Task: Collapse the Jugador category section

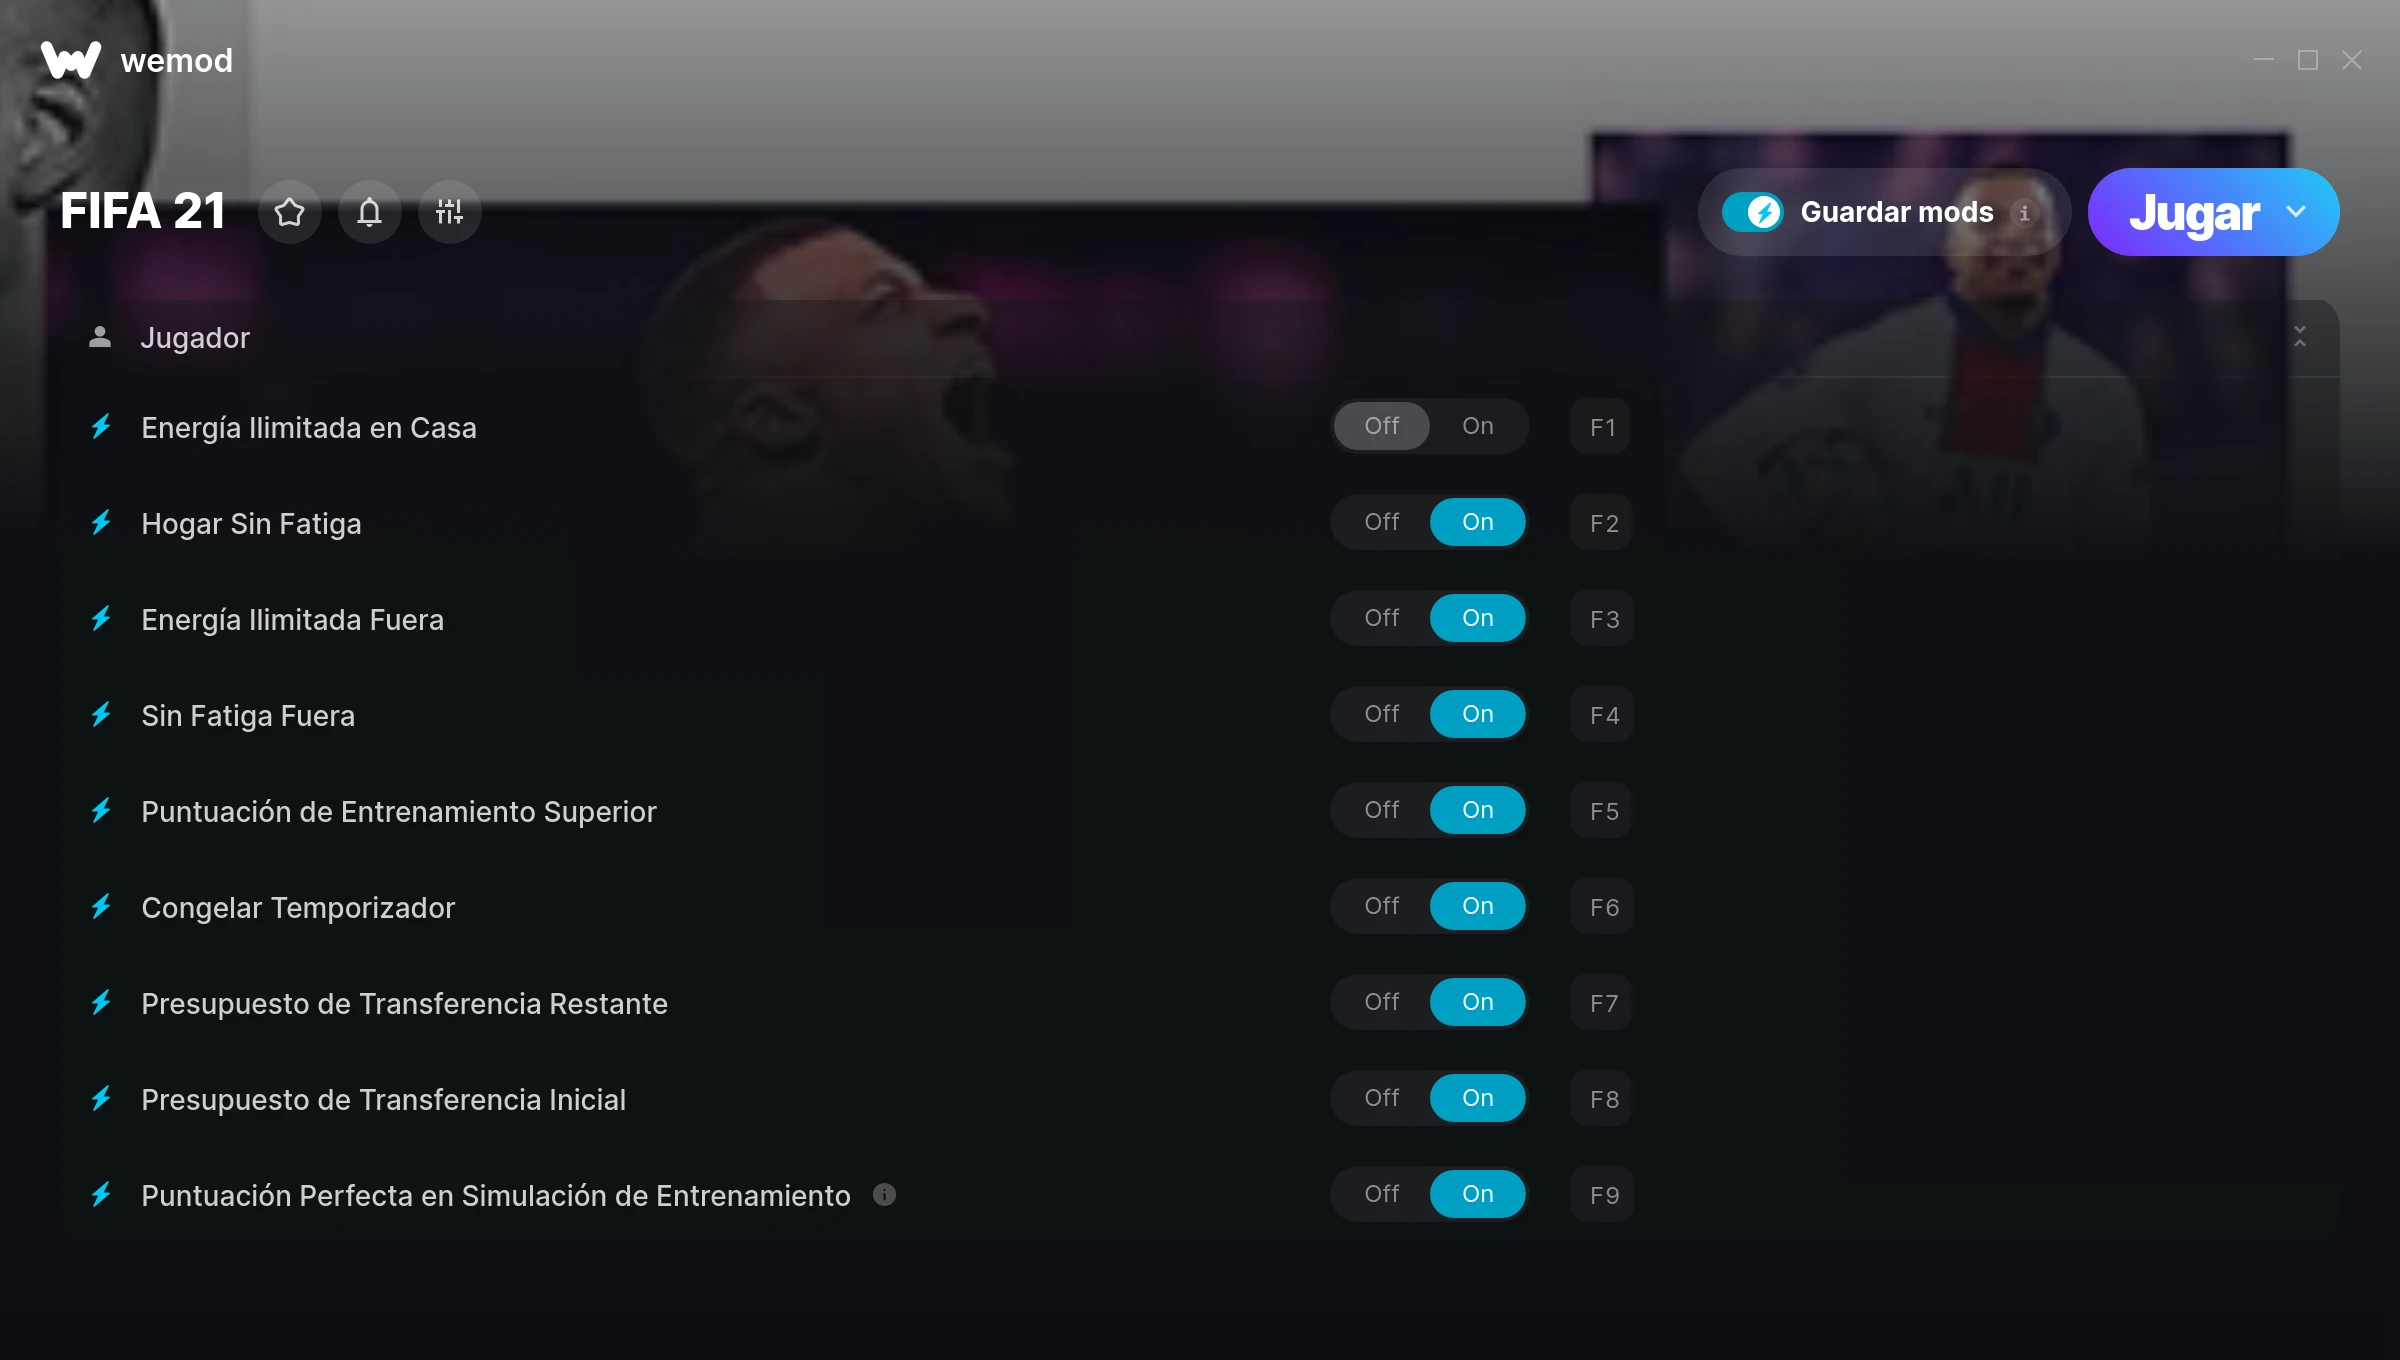Action: click(2300, 337)
